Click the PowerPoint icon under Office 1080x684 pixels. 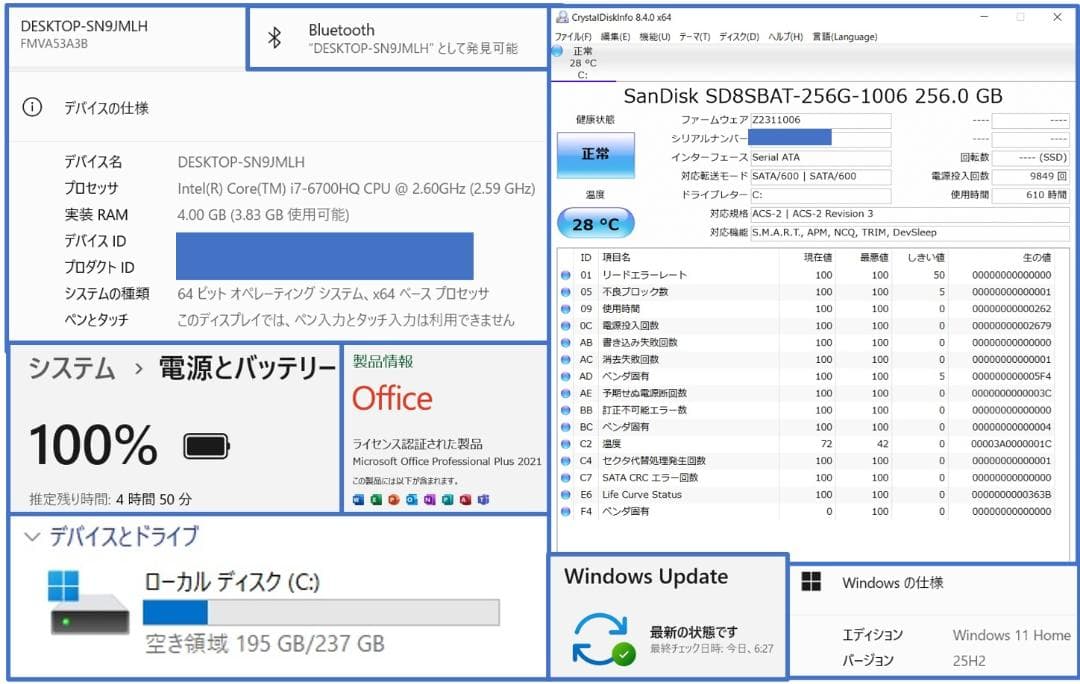[x=394, y=499]
